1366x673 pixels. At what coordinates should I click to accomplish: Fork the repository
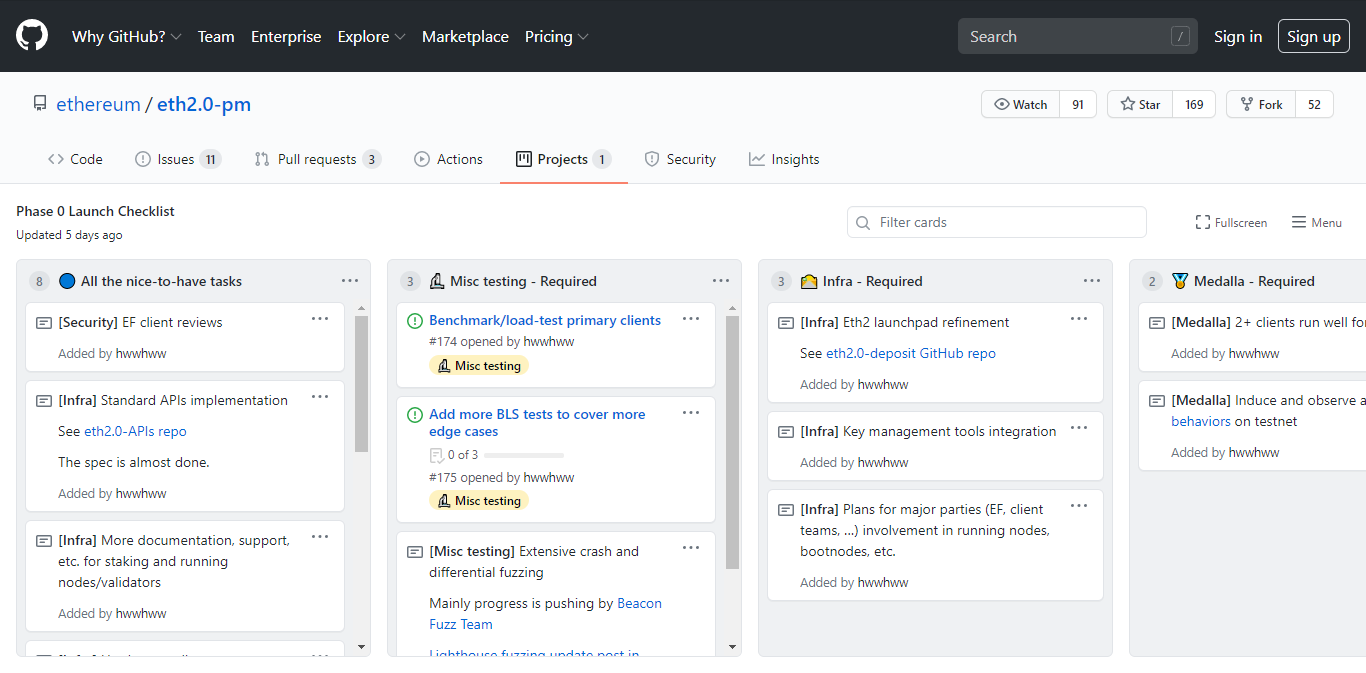(x=1261, y=104)
